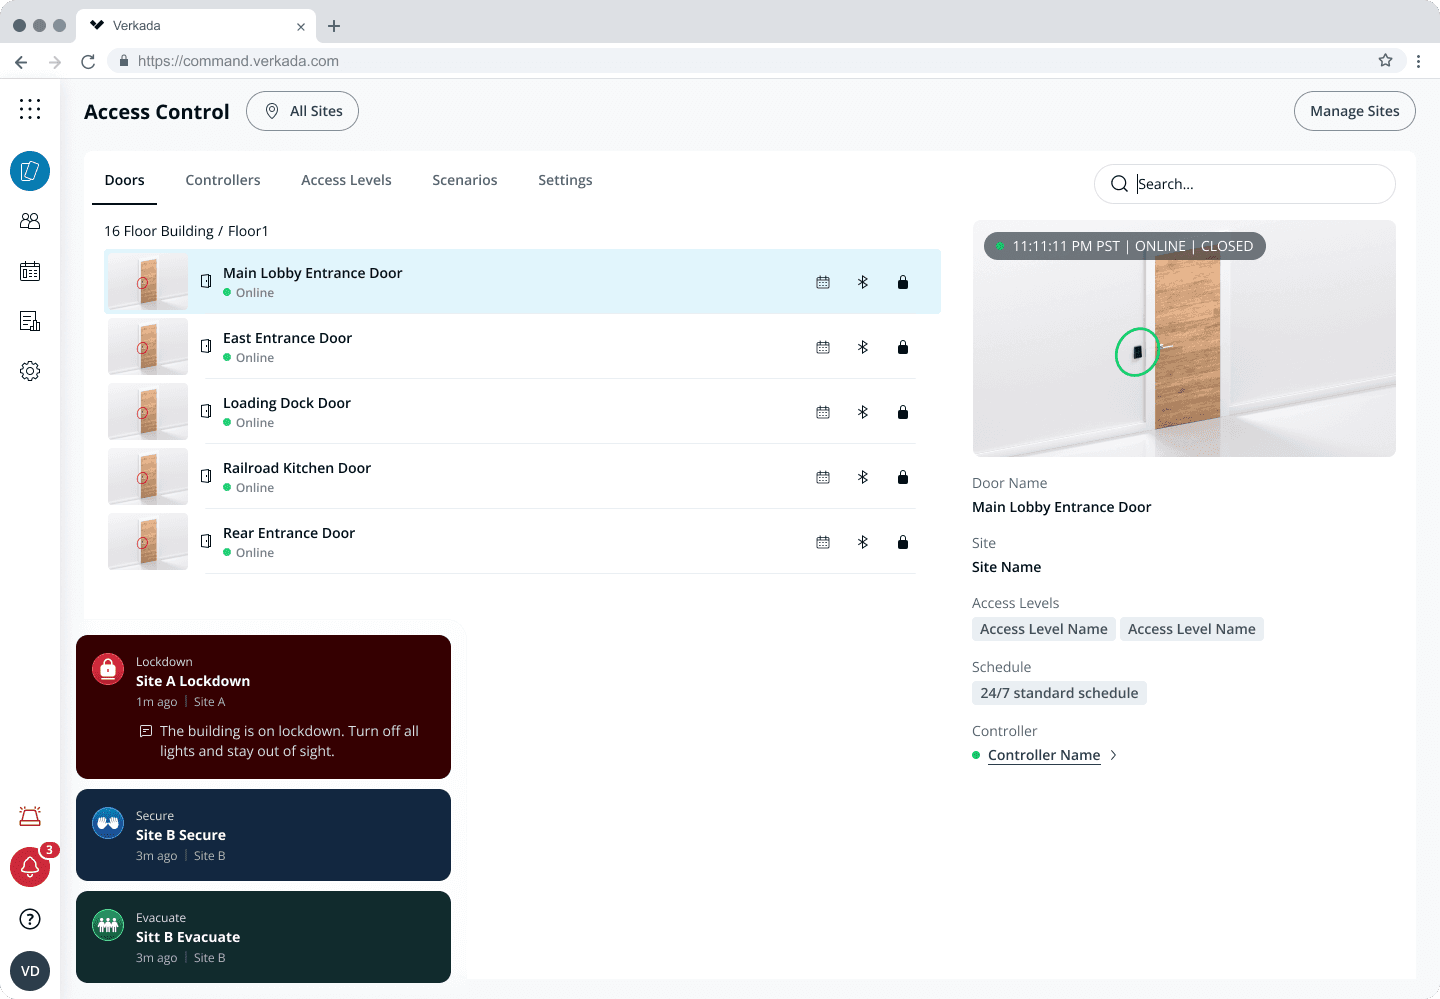Screen dimensions: 1440x999
Task: Toggle lock icon for Railroad Kitchen Door
Action: pyautogui.click(x=903, y=478)
